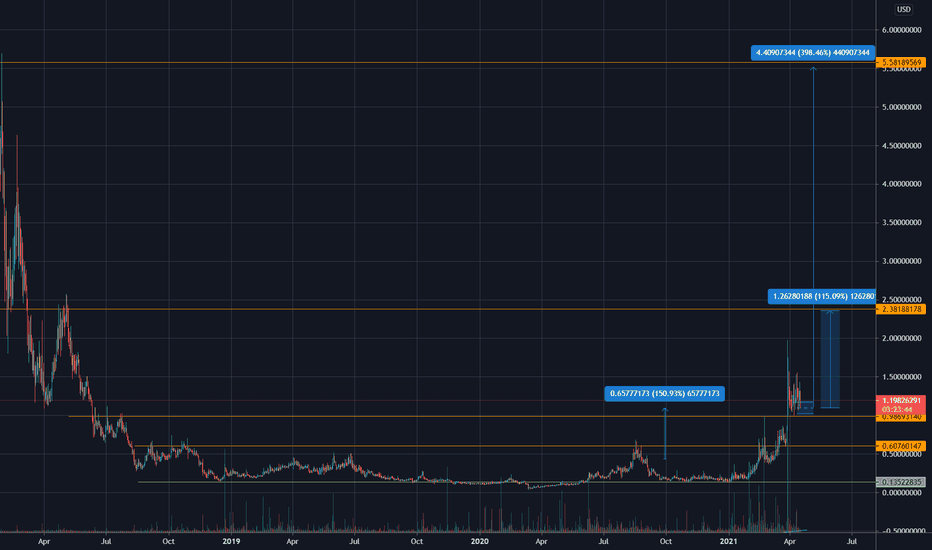Image resolution: width=932 pixels, height=550 pixels.
Task: Open the USD currency selector
Action: (903, 9)
